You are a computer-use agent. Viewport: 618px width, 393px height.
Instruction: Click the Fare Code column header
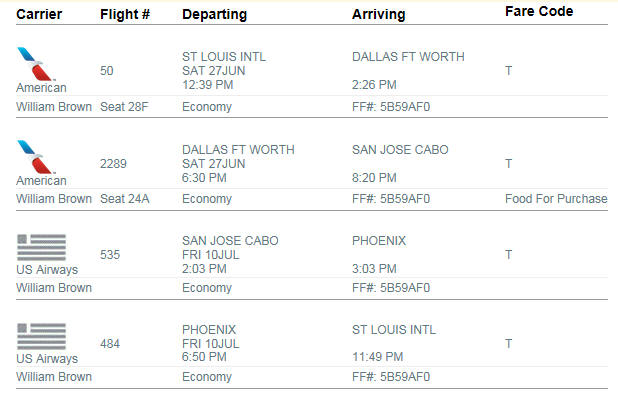tap(539, 11)
